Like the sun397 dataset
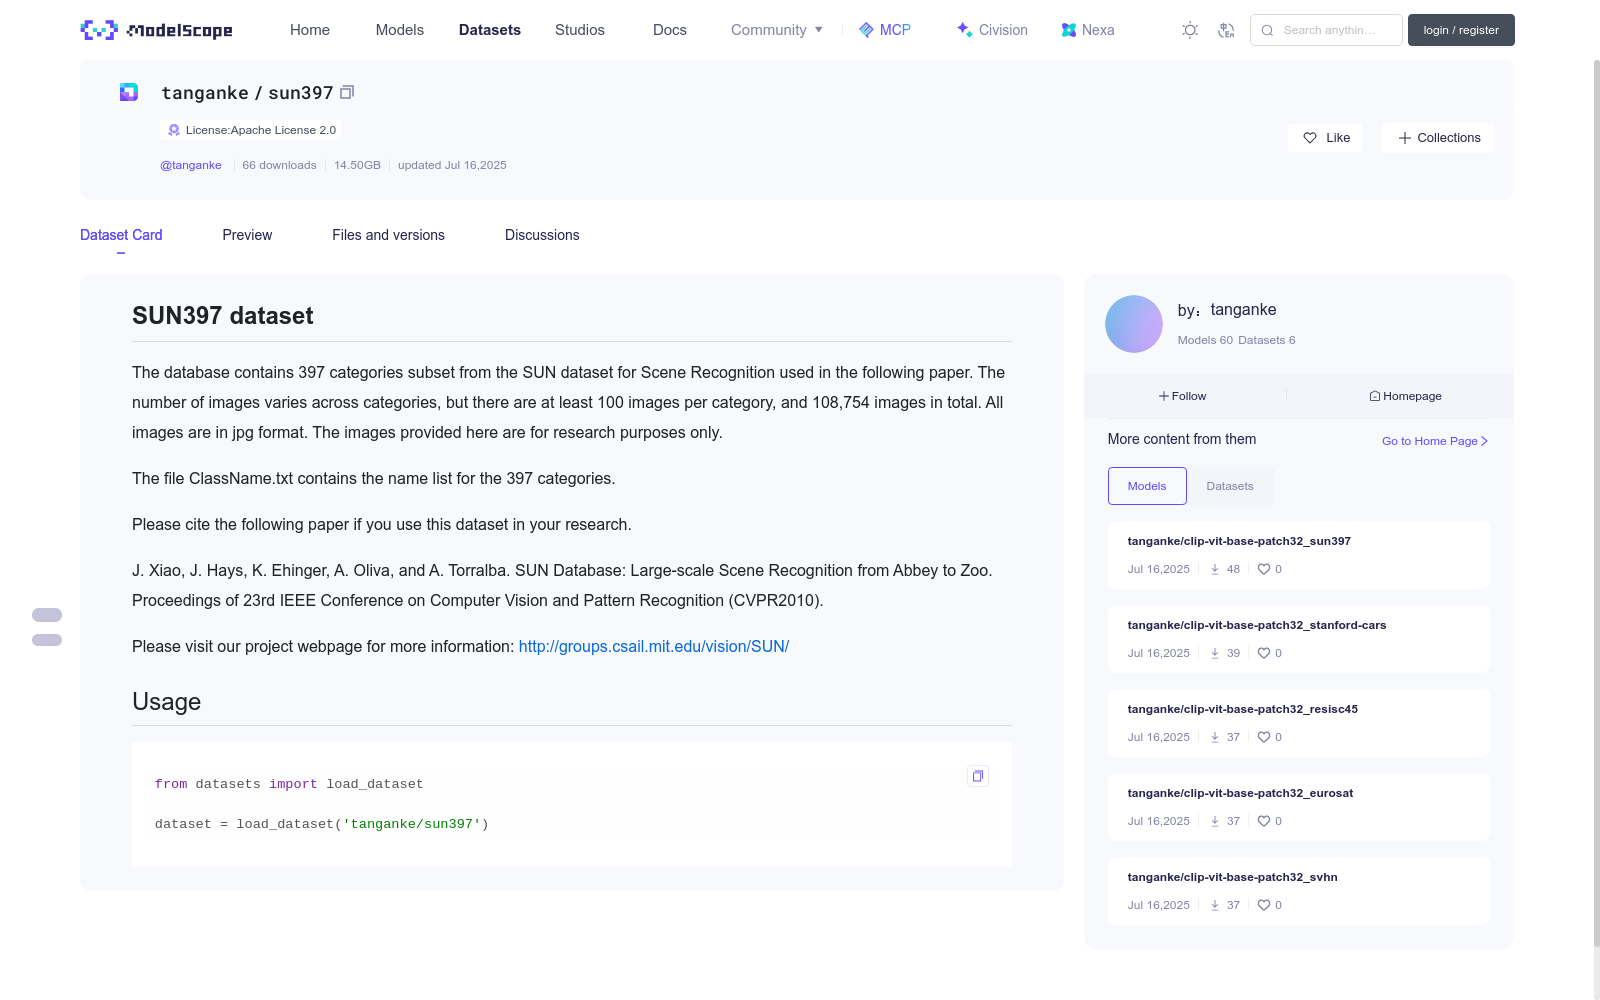1600x1000 pixels. click(x=1326, y=138)
